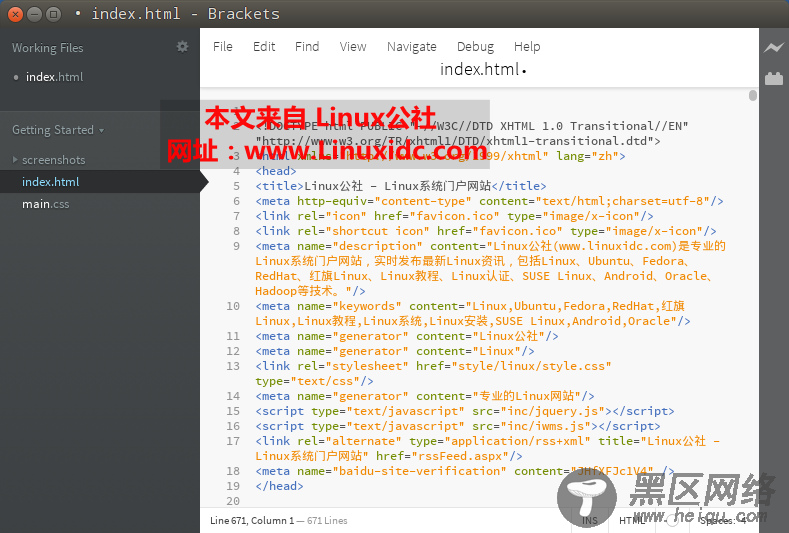Open the Help menu

pyautogui.click(x=527, y=46)
